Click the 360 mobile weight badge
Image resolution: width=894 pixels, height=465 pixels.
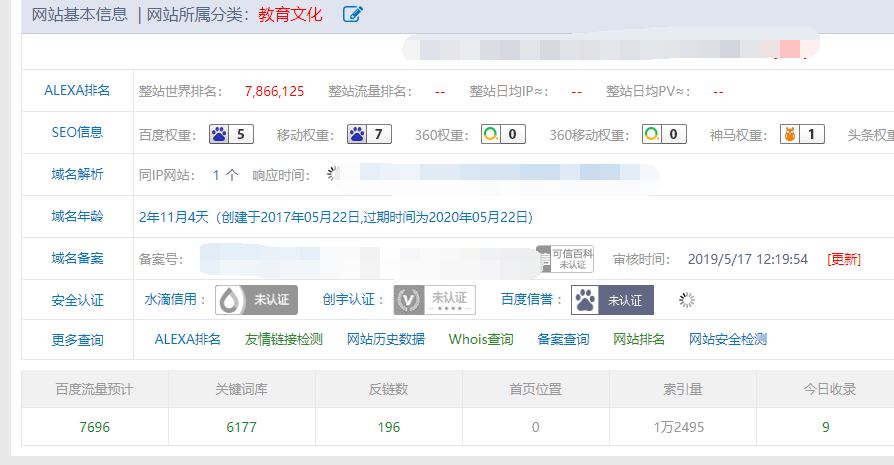[x=664, y=134]
